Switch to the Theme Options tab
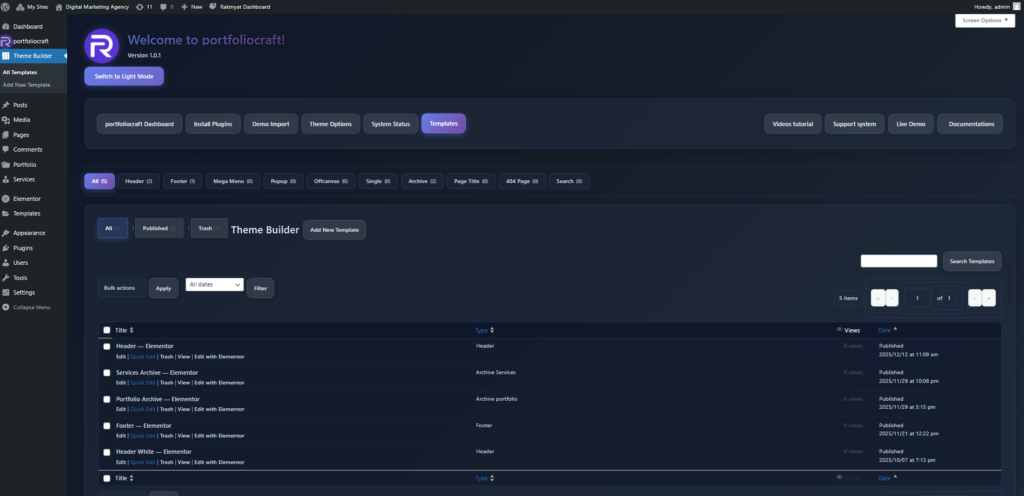 coord(330,124)
